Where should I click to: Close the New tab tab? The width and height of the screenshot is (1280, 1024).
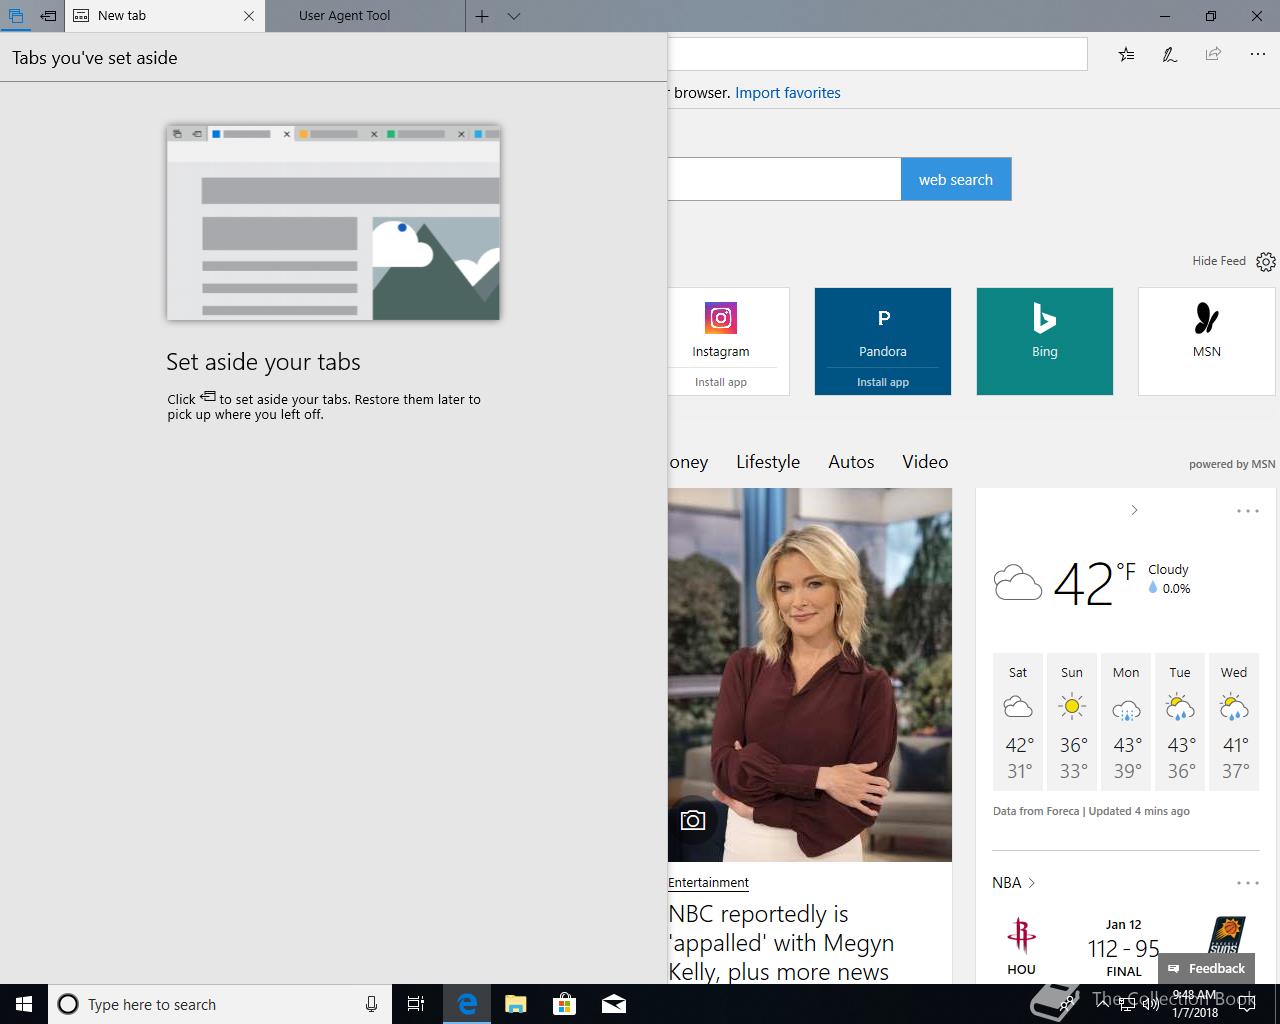pos(249,16)
